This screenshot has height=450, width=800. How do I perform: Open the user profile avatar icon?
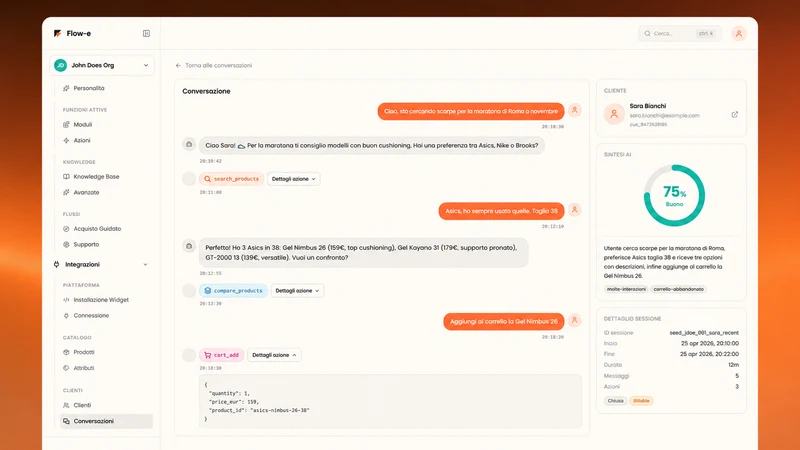click(738, 33)
